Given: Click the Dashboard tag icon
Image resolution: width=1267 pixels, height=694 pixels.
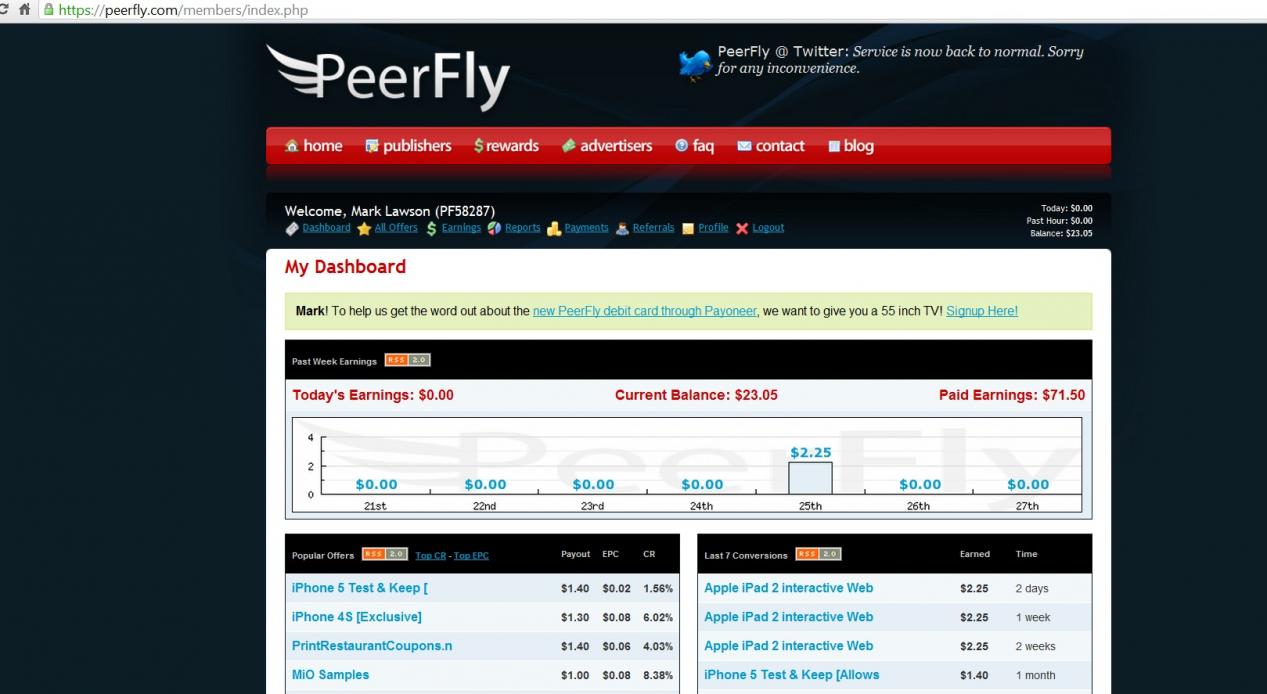Looking at the screenshot, I should [292, 228].
